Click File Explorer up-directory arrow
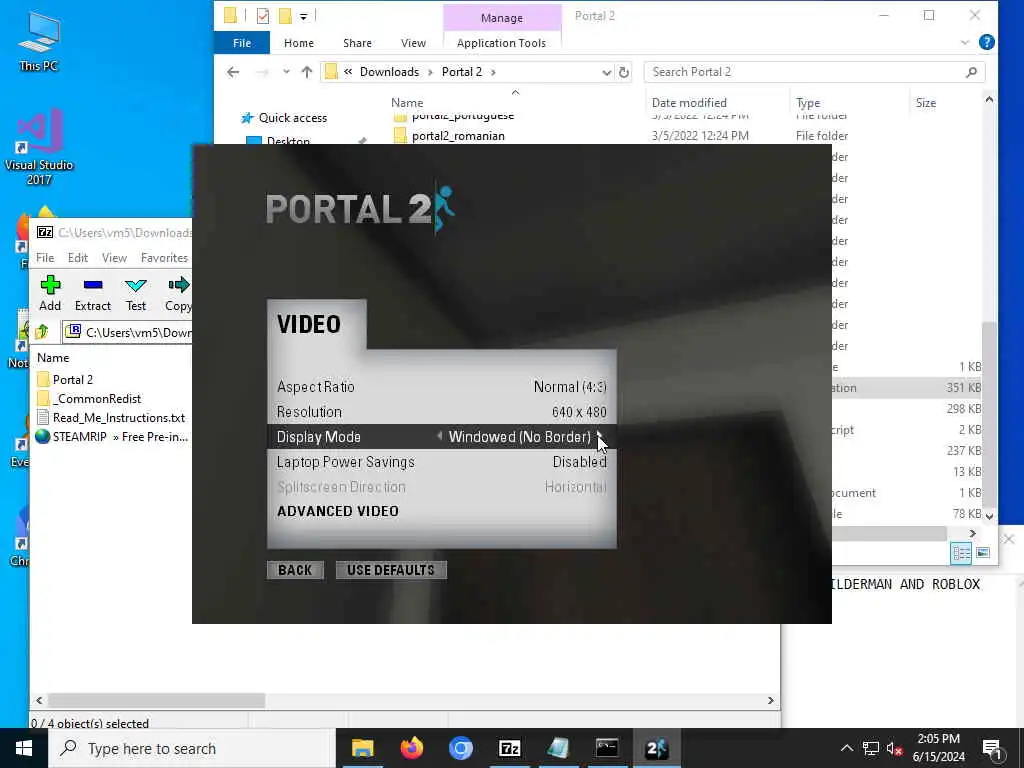1024x768 pixels. point(307,72)
